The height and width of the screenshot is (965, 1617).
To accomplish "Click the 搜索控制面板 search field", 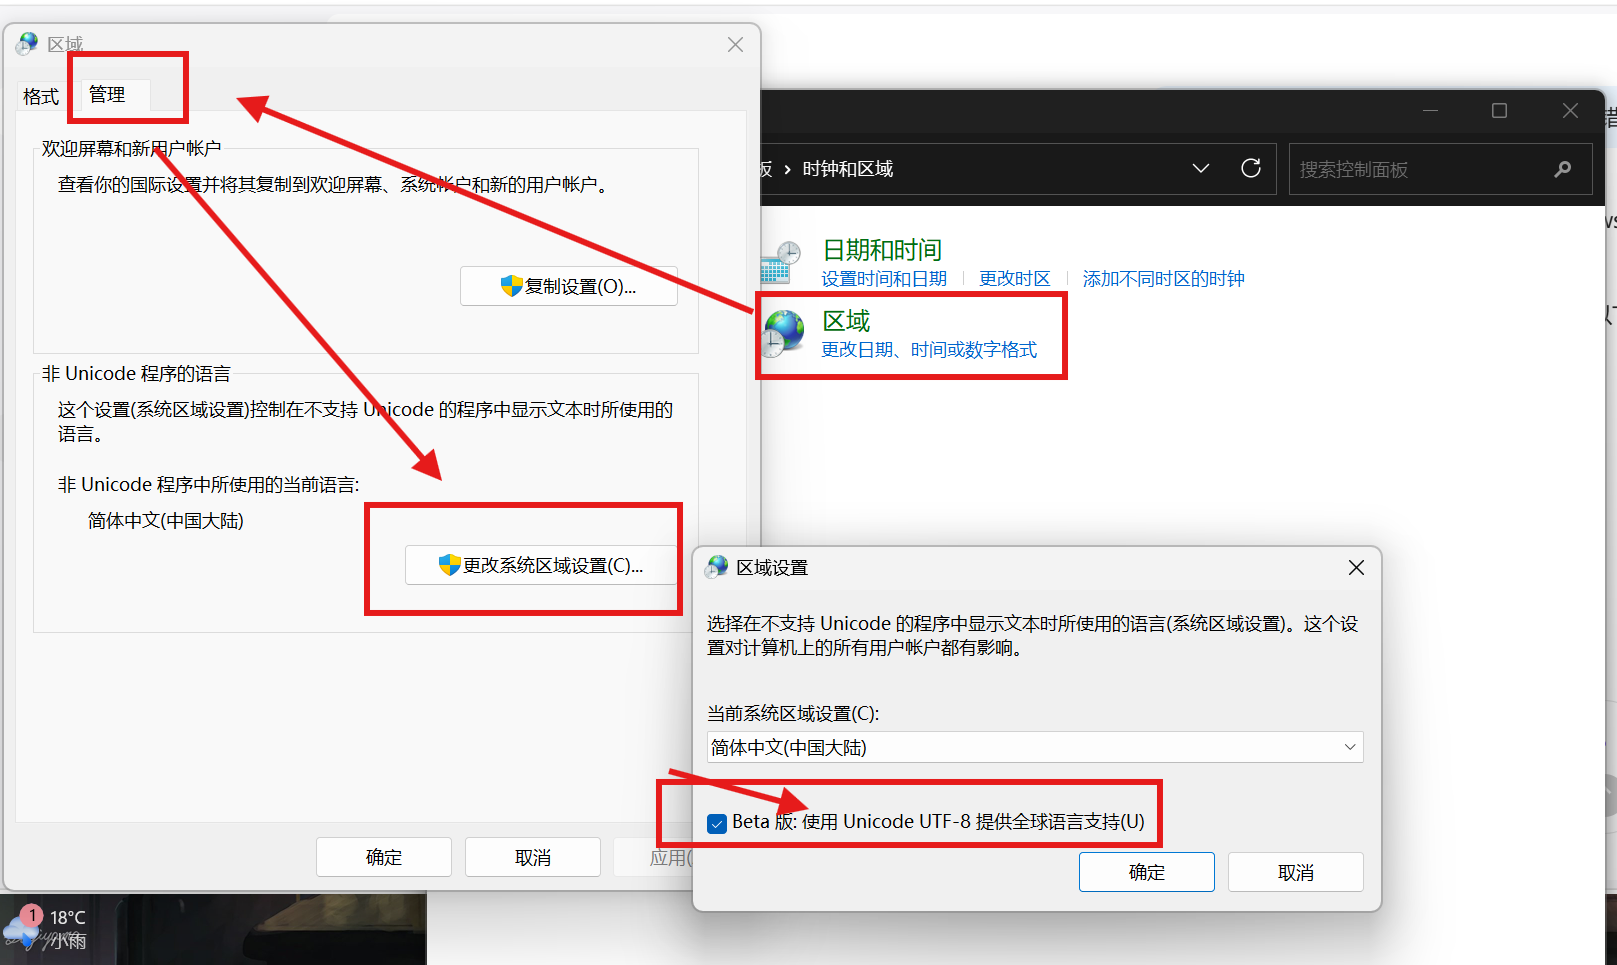I will [1440, 169].
